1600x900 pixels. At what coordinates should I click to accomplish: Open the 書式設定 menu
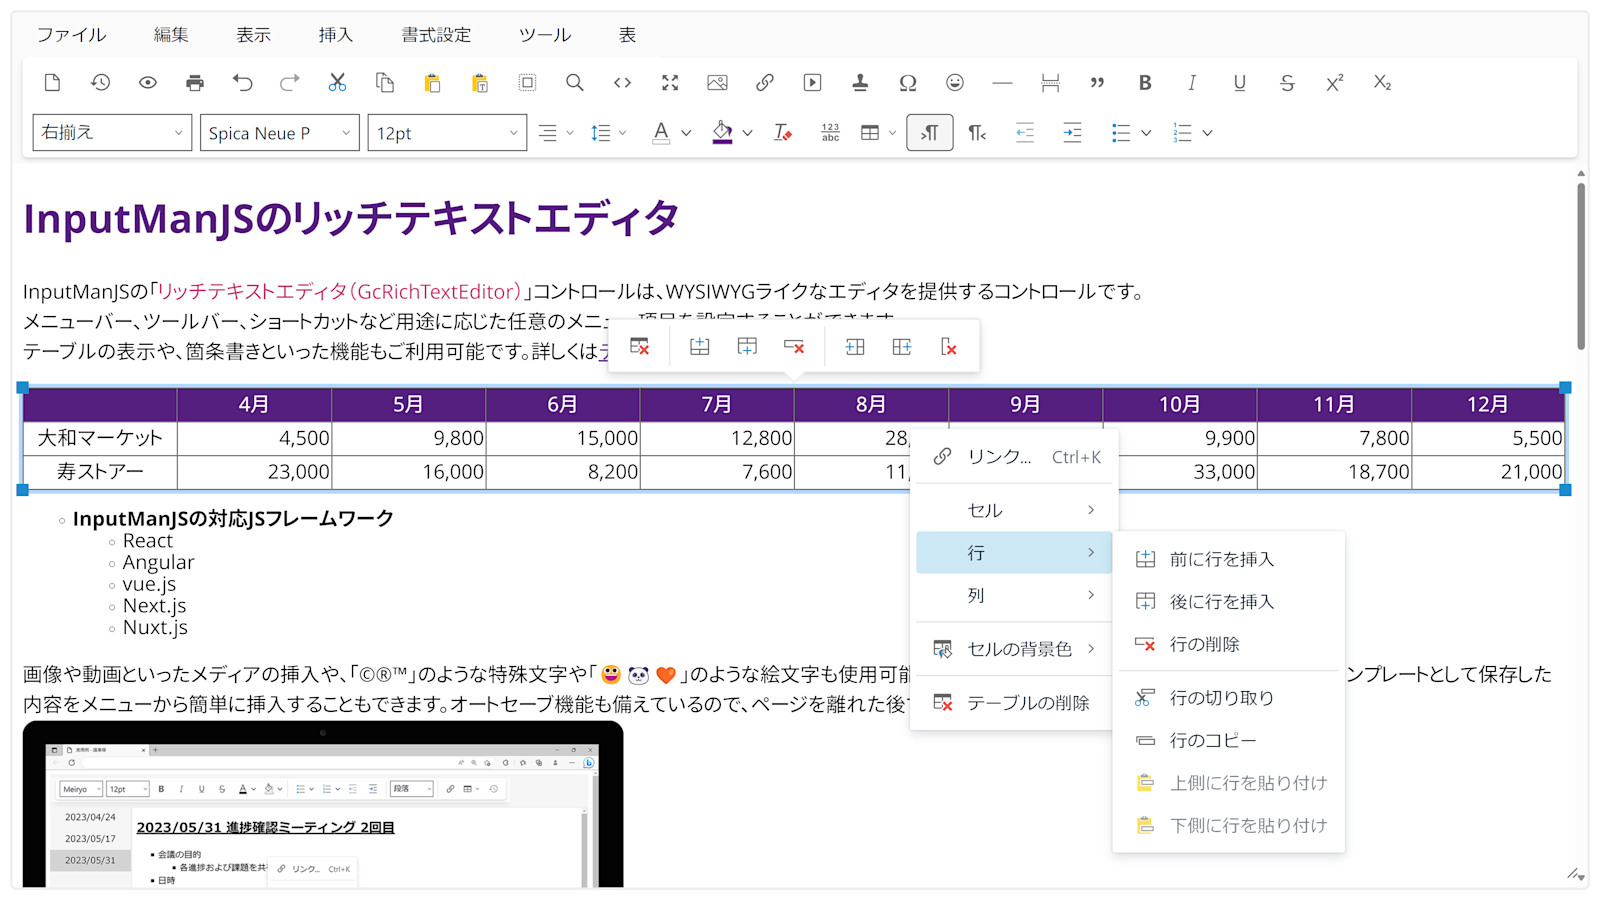coord(436,35)
